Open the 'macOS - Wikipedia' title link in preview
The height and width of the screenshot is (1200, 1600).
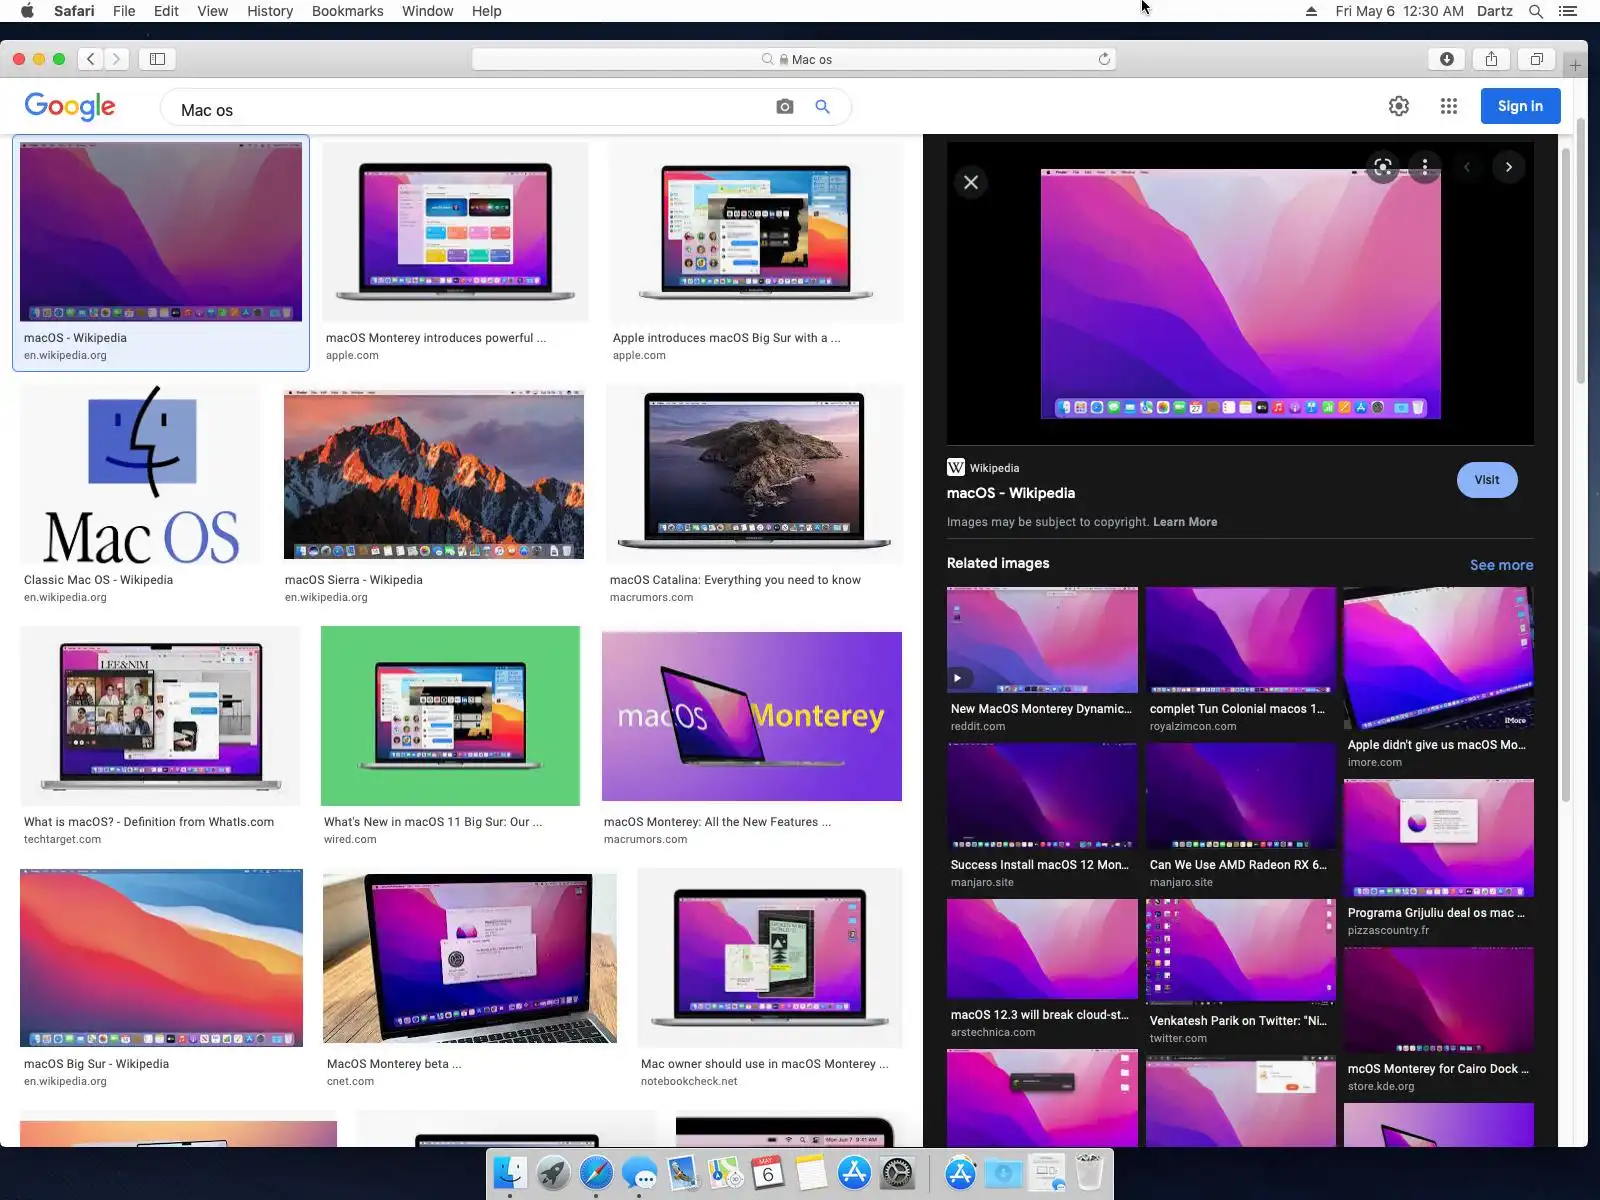tap(1011, 493)
